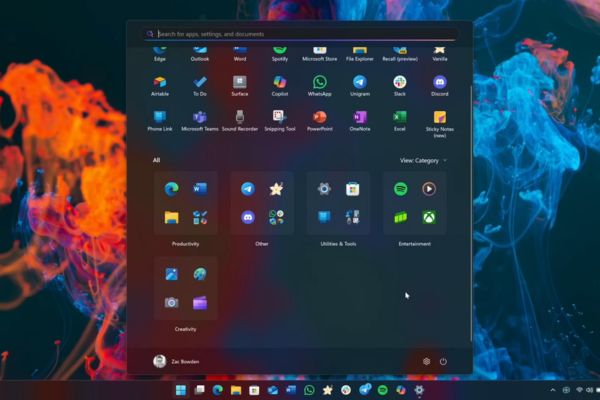
Task: Launch Microsoft Teams
Action: 200,121
